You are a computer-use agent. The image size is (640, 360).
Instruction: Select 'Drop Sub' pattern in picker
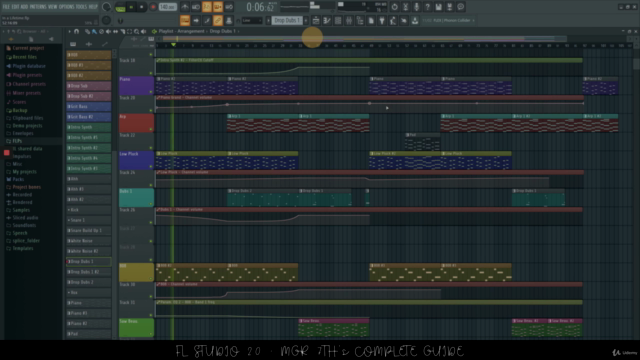89,86
